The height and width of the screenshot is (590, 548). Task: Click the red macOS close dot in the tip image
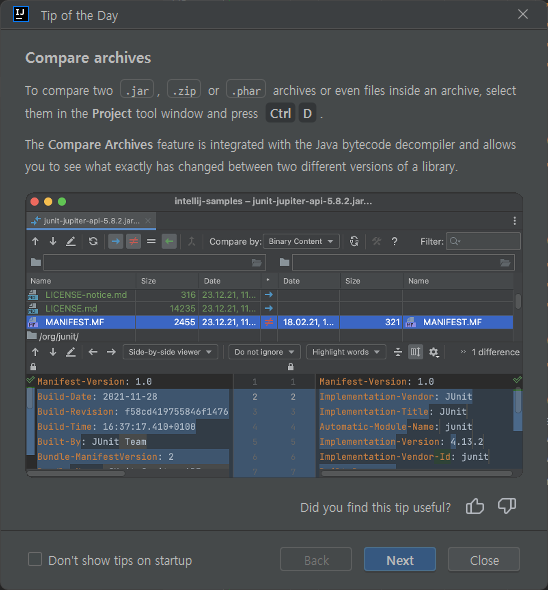point(35,202)
